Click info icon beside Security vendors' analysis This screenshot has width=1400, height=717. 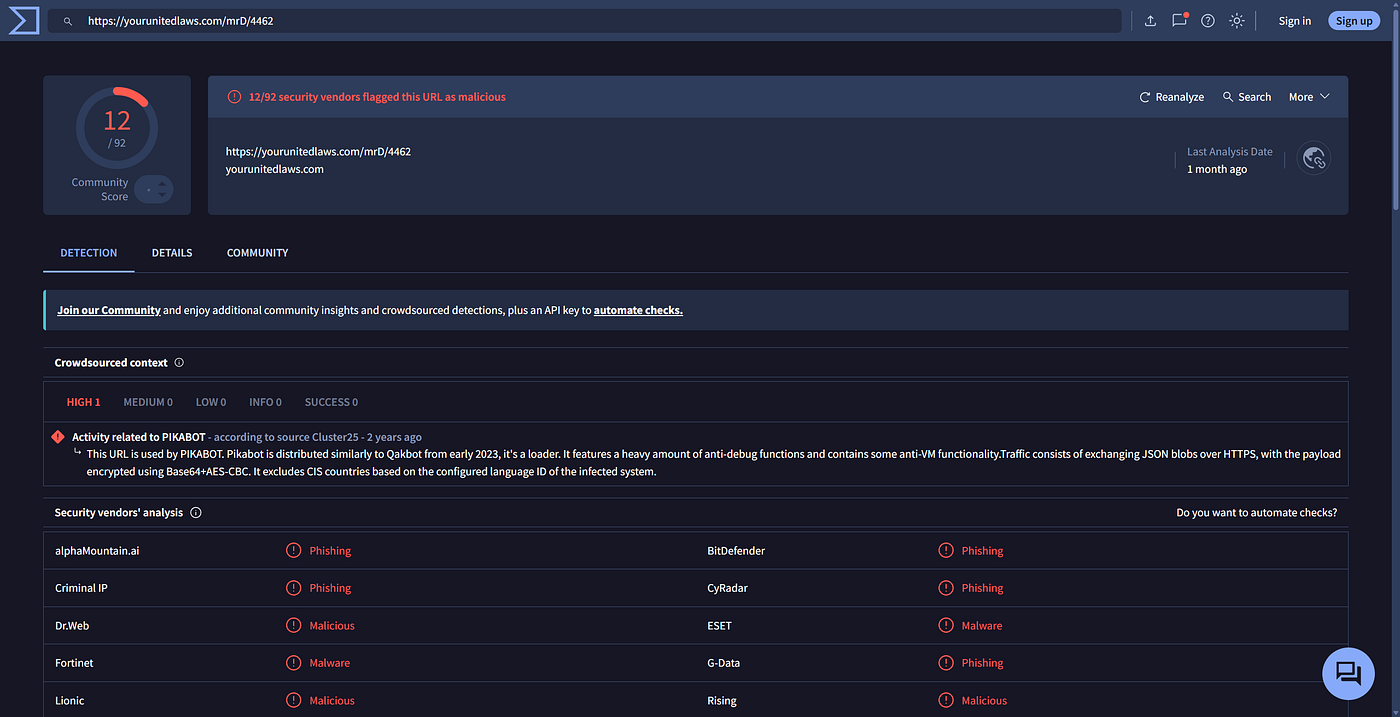pos(196,513)
